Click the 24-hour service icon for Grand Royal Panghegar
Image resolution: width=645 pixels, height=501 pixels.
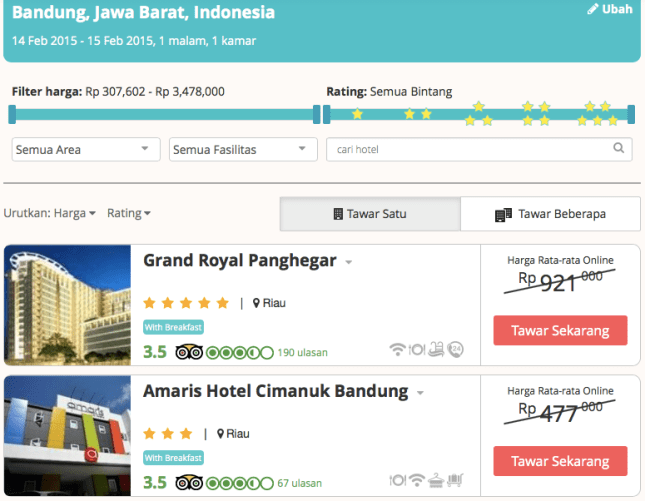tap(455, 350)
